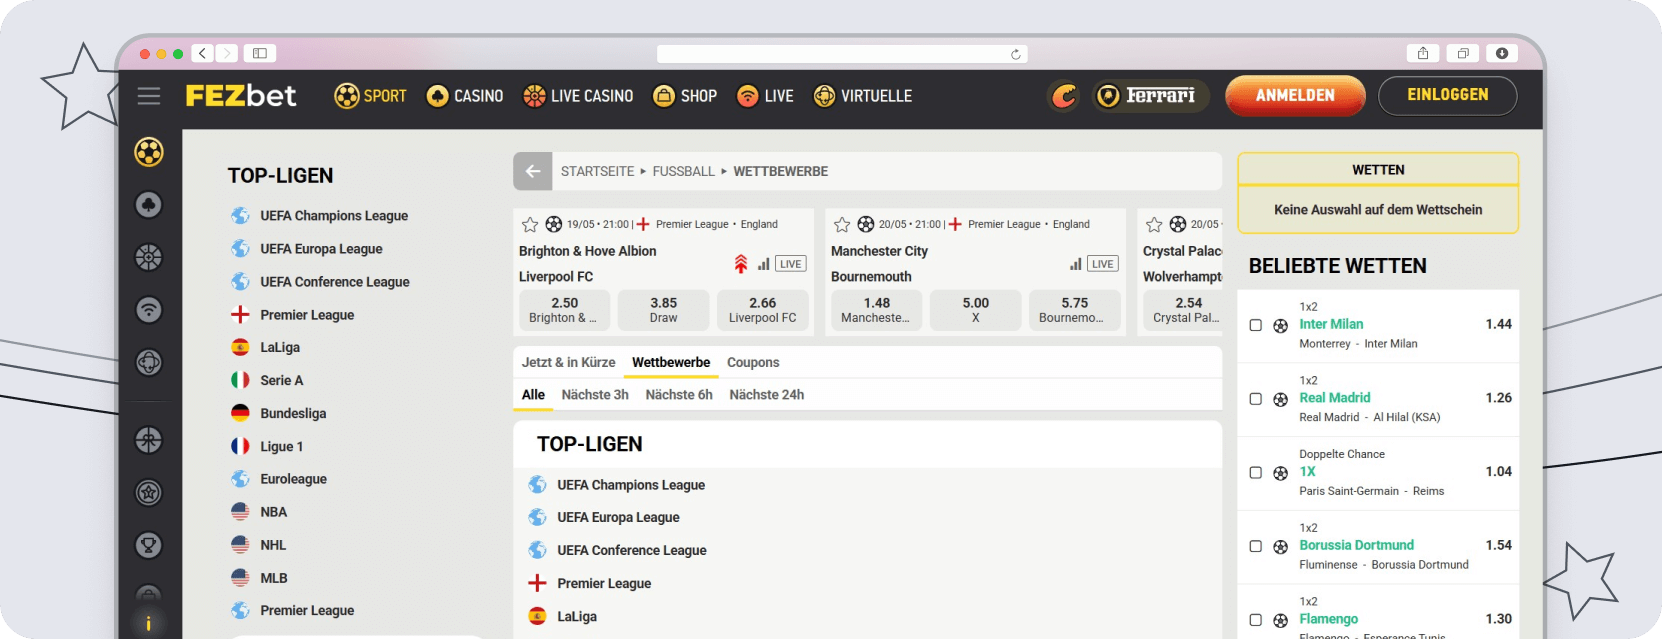Toggle the browser sidebar button
The width and height of the screenshot is (1662, 639).
[x=260, y=53]
